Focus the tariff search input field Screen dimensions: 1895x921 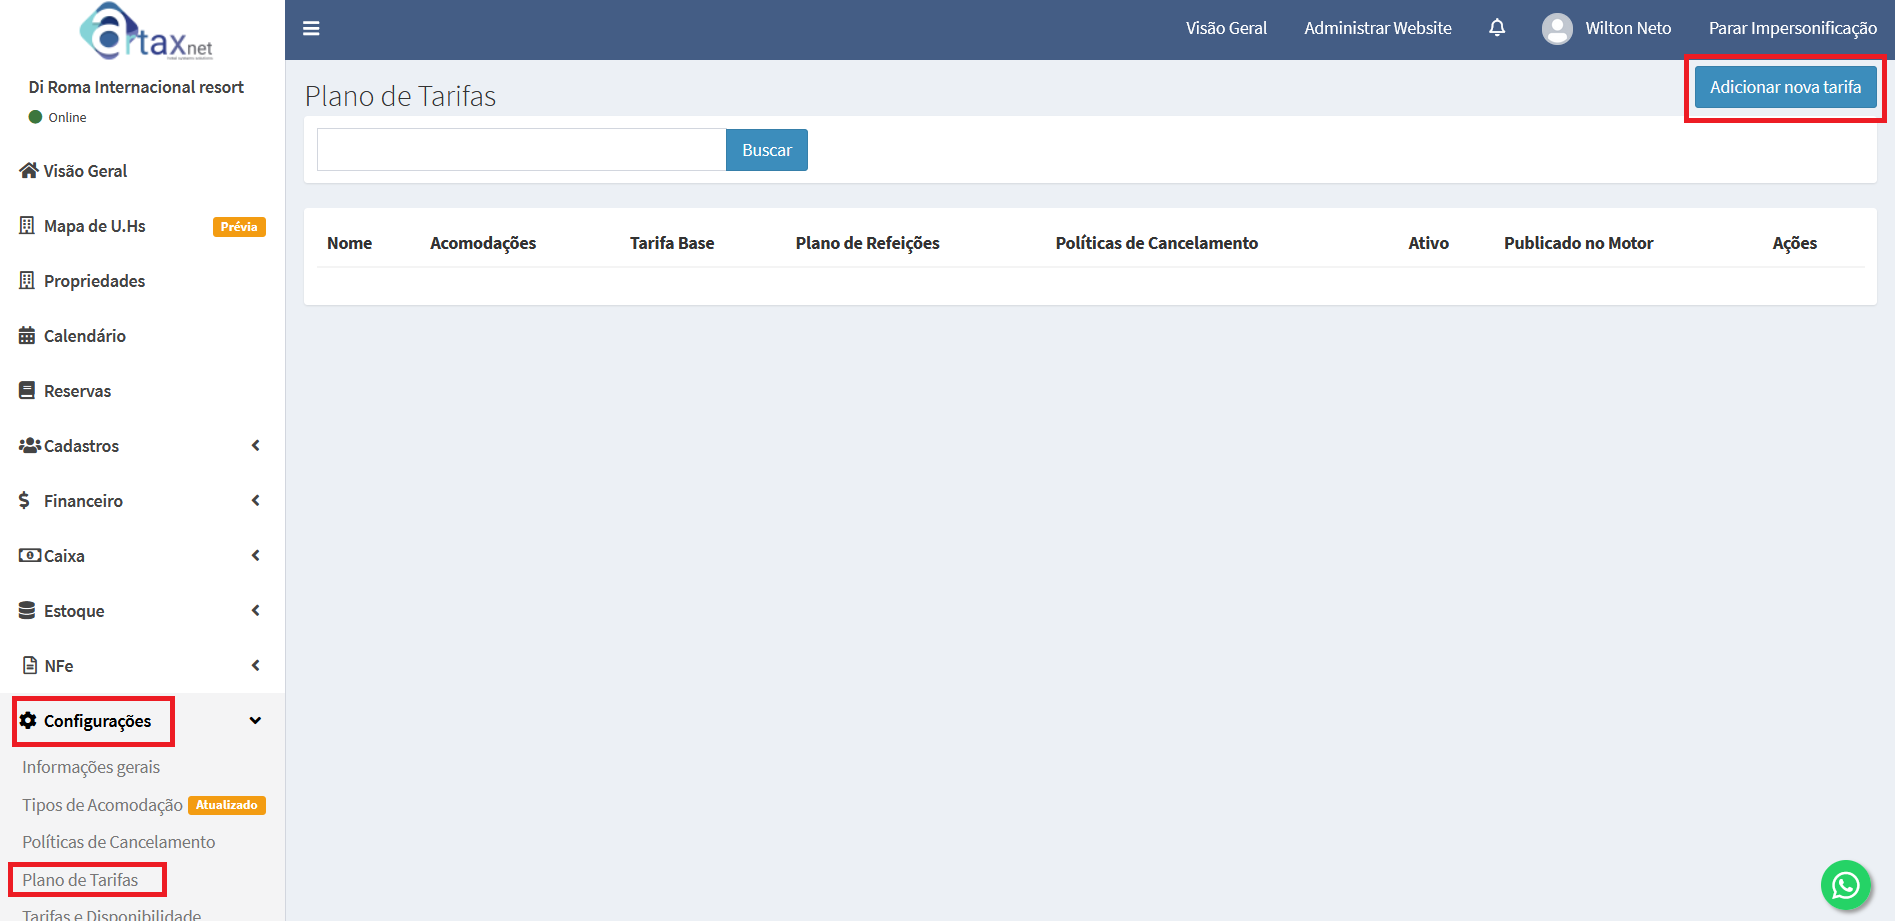point(521,150)
